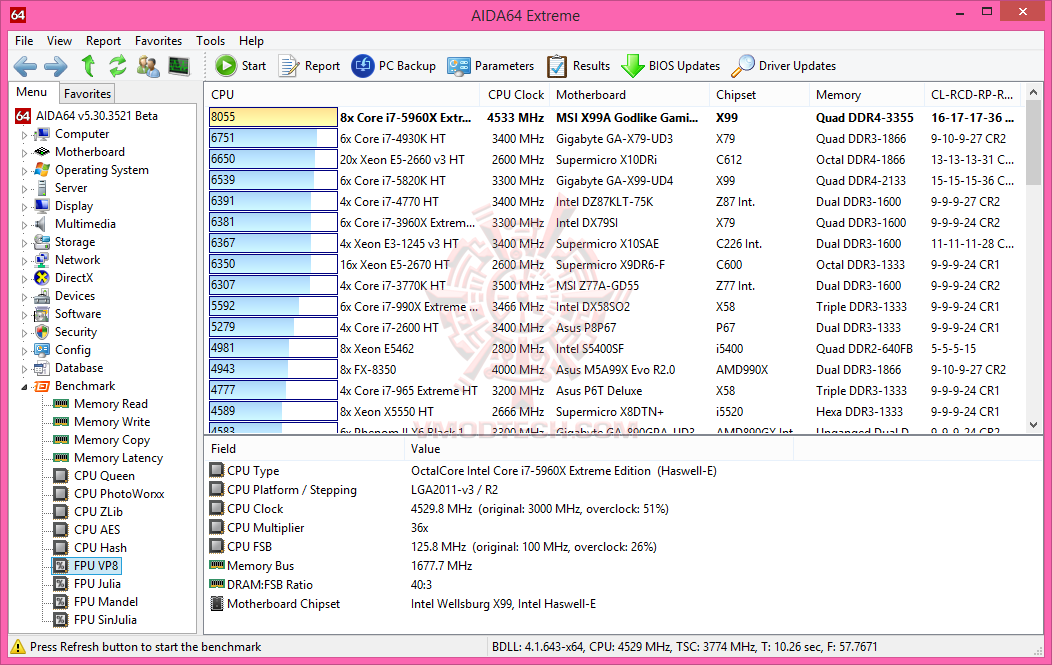Viewport: 1052px width, 665px height.
Task: Open the CPU Queen benchmark
Action: click(104, 476)
